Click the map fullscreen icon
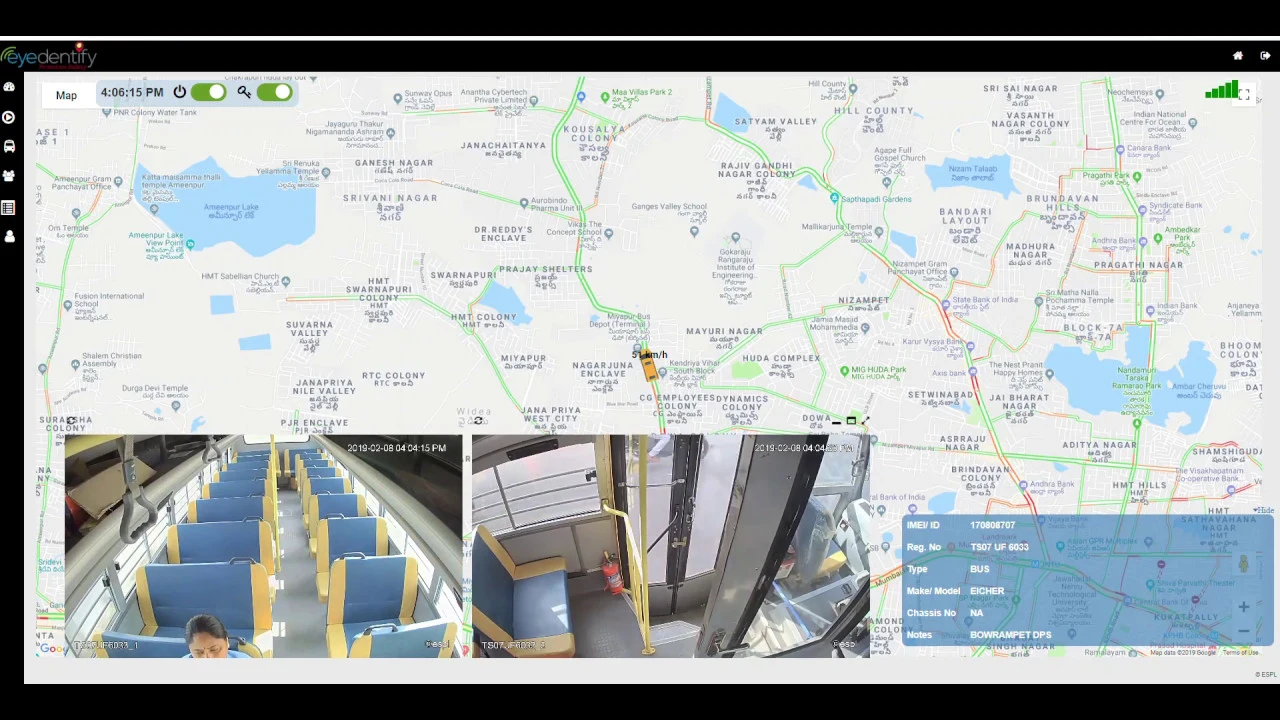The height and width of the screenshot is (720, 1280). click(x=1244, y=94)
